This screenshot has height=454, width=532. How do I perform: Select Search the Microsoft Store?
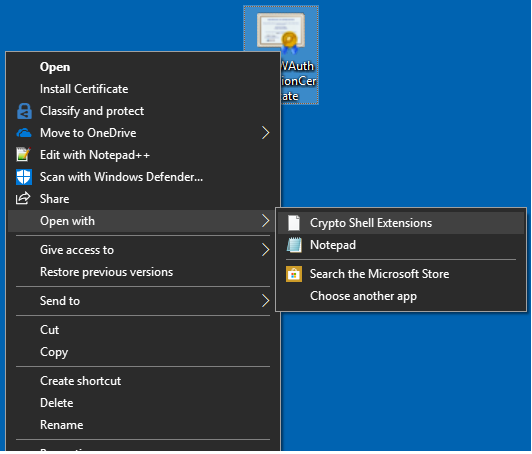point(401,274)
